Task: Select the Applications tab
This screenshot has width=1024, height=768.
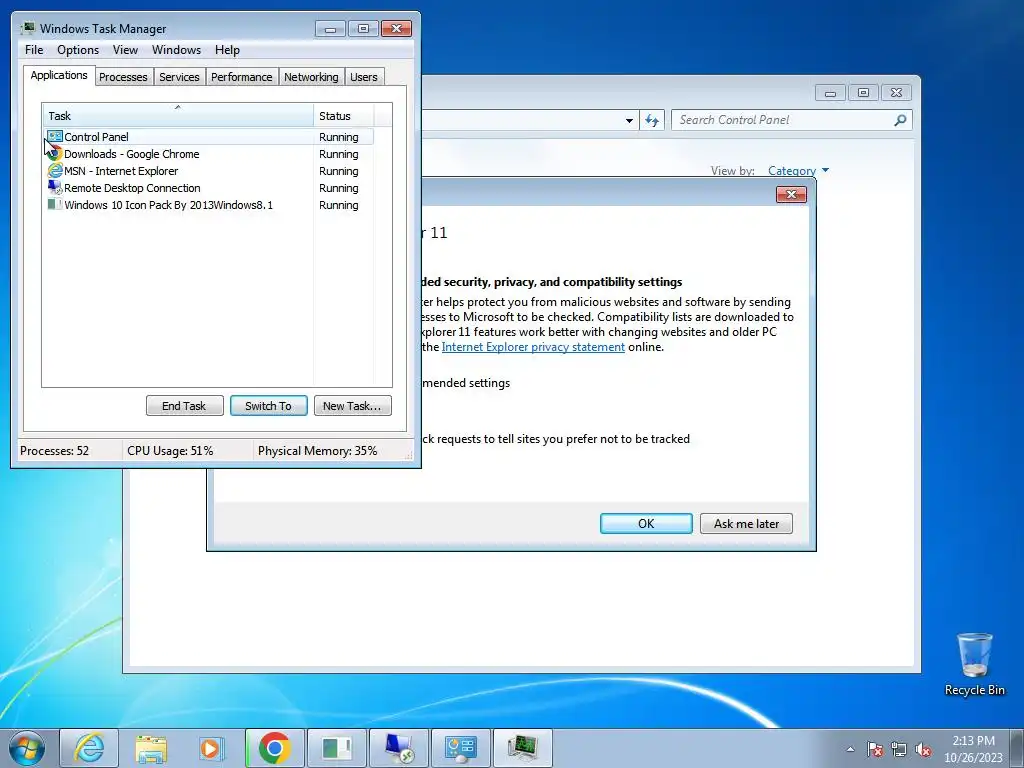Action: (59, 75)
